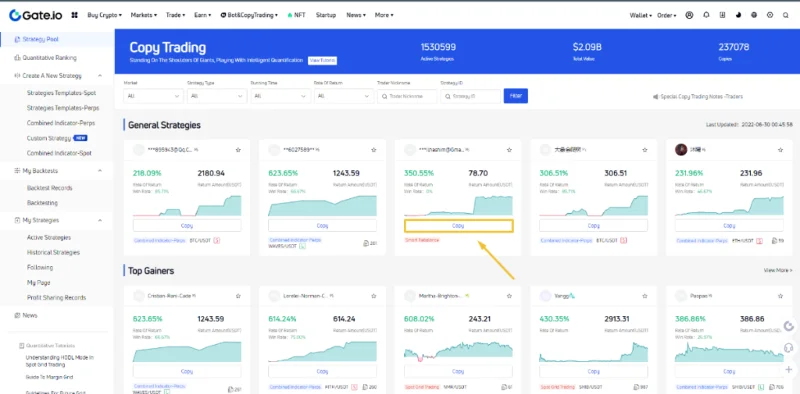Open the Rate Of Return filter dropdown
Screen dimensions: 800x394
(x=344, y=96)
